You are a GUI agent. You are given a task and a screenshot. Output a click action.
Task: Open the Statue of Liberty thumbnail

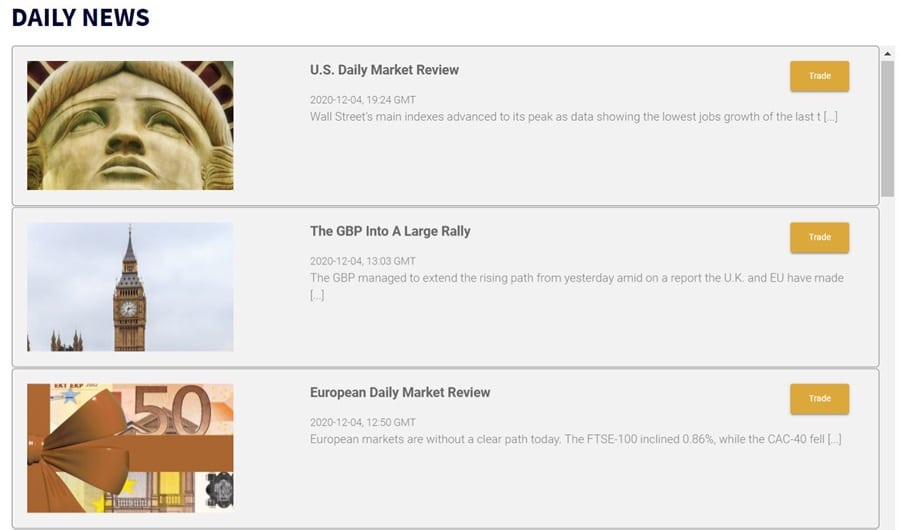pyautogui.click(x=130, y=125)
